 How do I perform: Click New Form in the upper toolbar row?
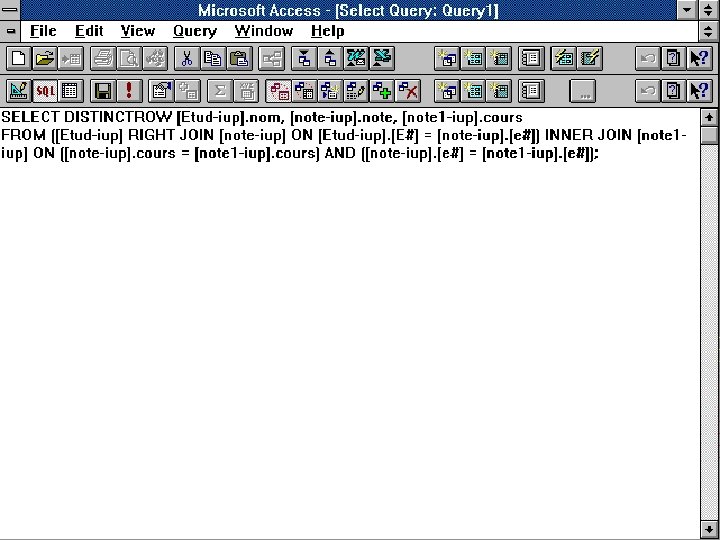[473, 58]
